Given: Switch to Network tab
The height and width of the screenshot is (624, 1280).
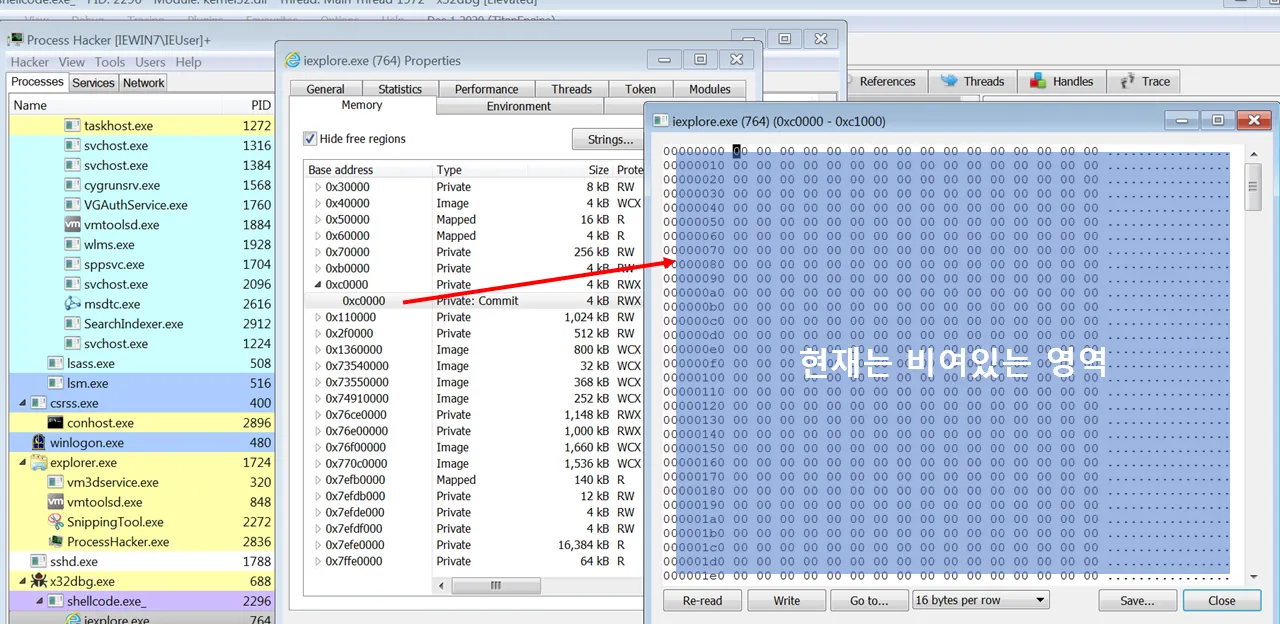Looking at the screenshot, I should [143, 83].
